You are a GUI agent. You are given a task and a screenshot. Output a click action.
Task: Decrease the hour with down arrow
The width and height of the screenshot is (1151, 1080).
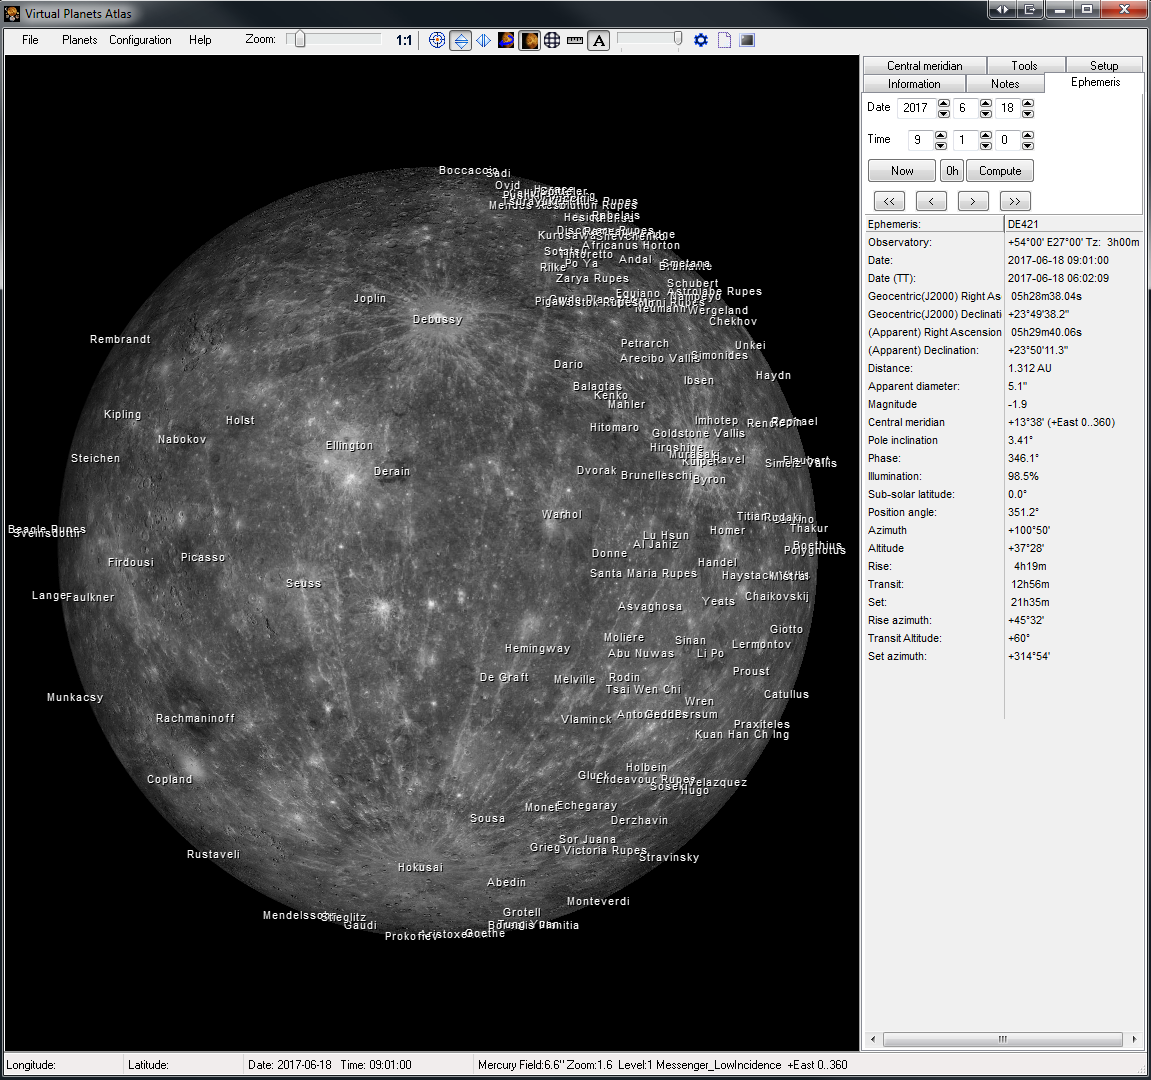click(x=941, y=145)
